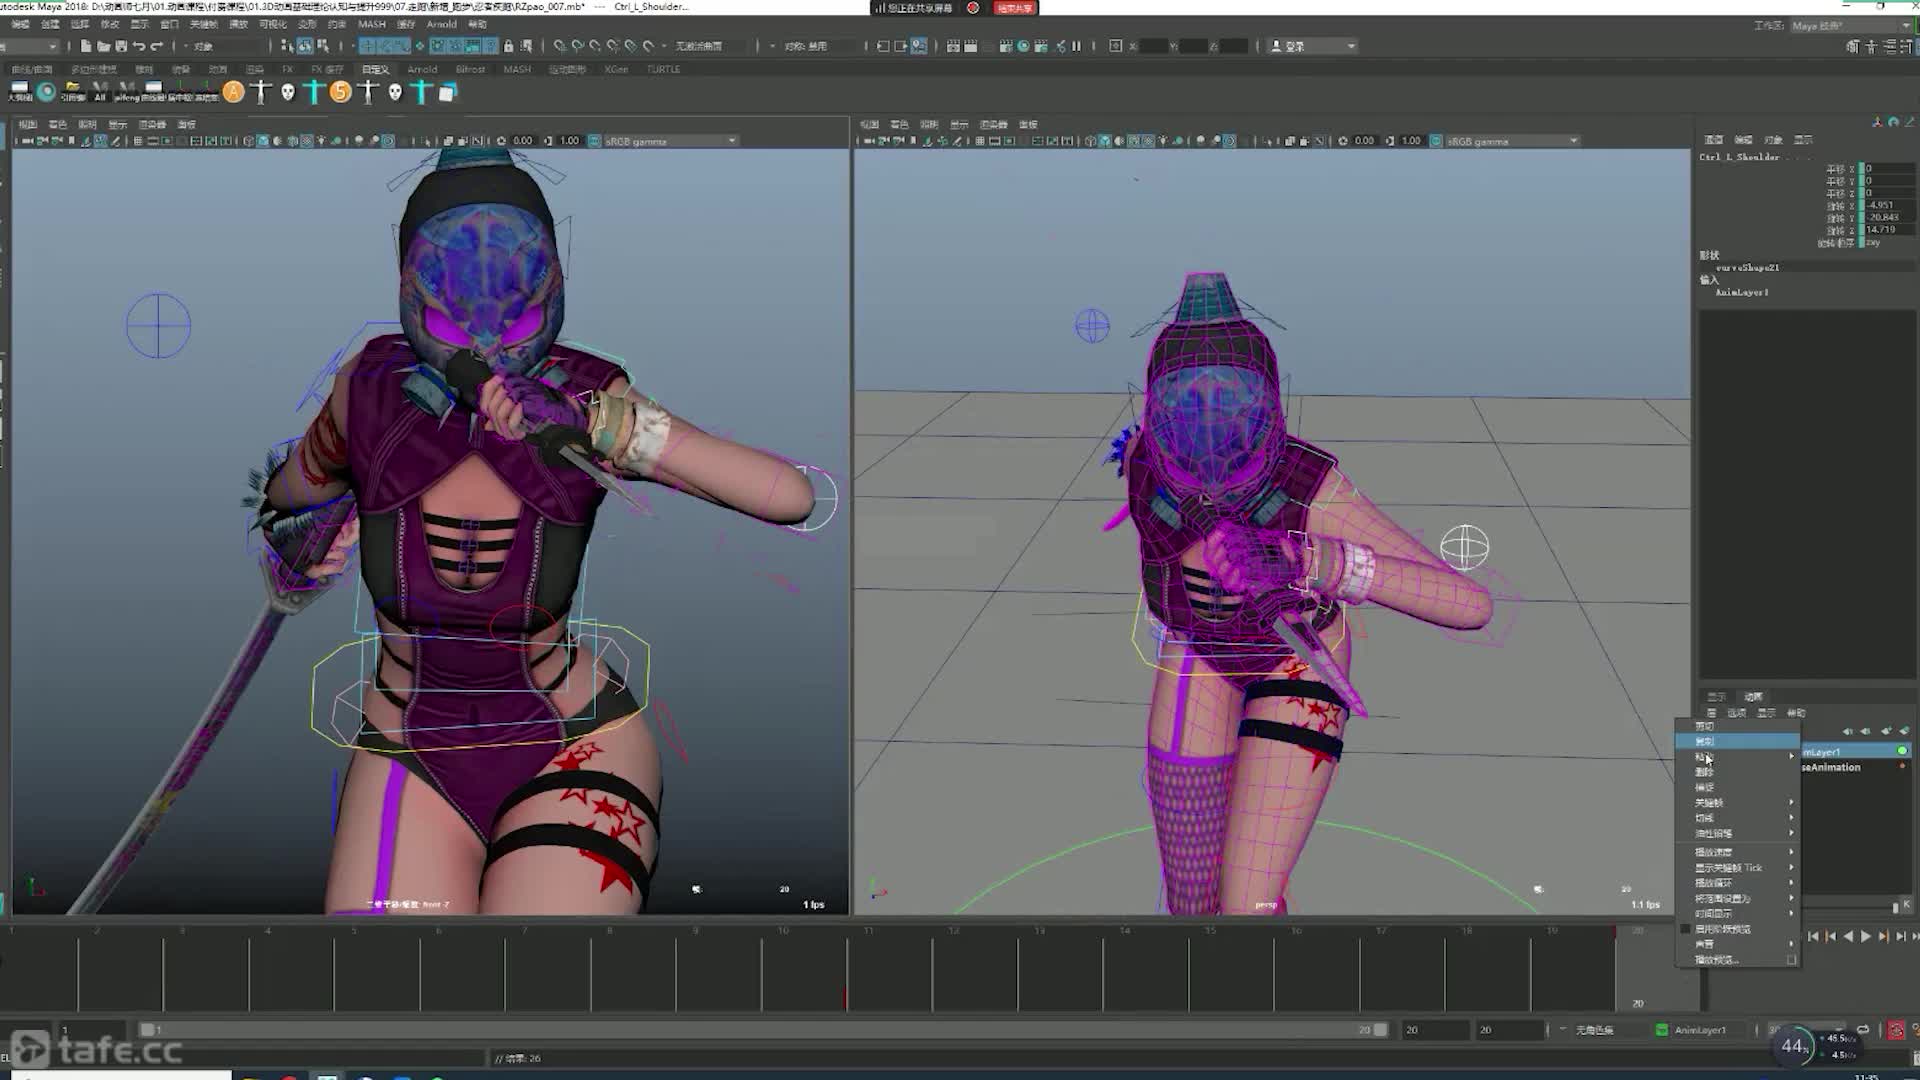Toggle snap to curves
This screenshot has width=1920, height=1080.
point(577,46)
